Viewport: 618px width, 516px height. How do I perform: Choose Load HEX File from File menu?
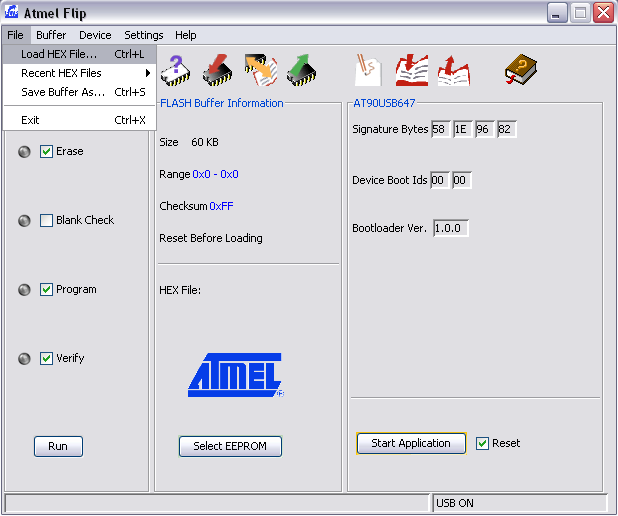pyautogui.click(x=80, y=54)
